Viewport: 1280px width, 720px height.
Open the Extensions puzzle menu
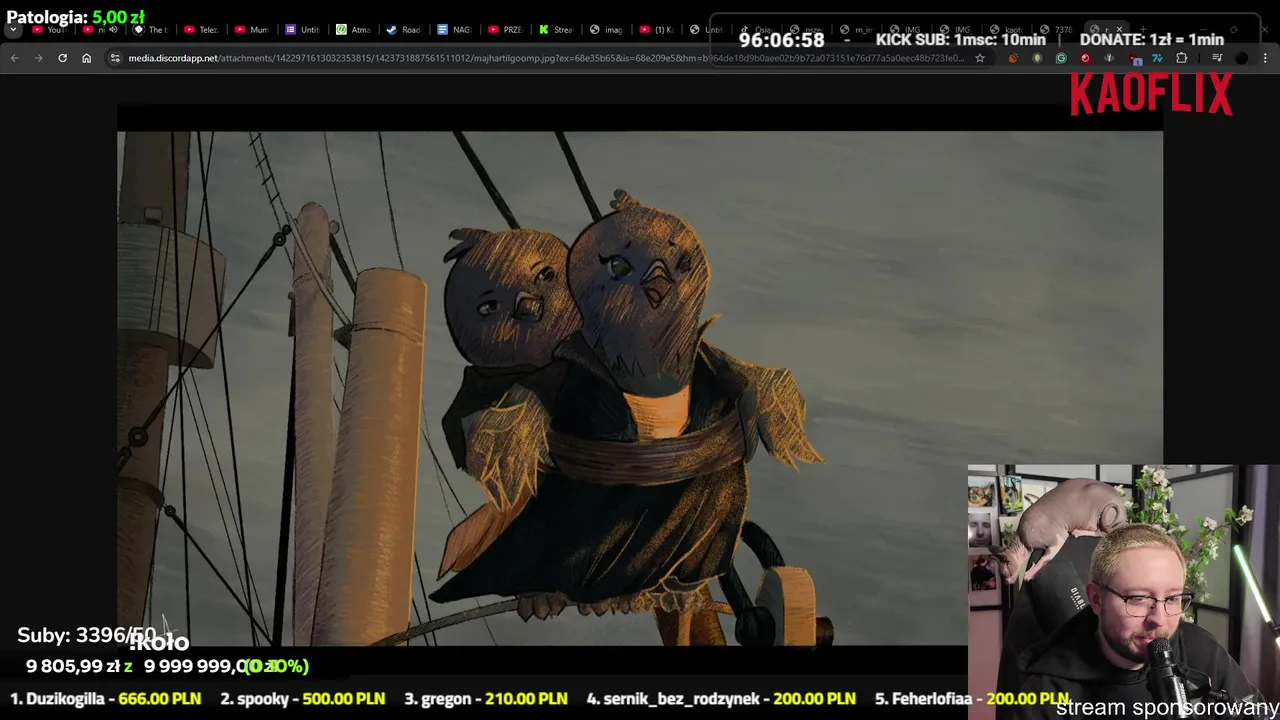click(x=1181, y=58)
